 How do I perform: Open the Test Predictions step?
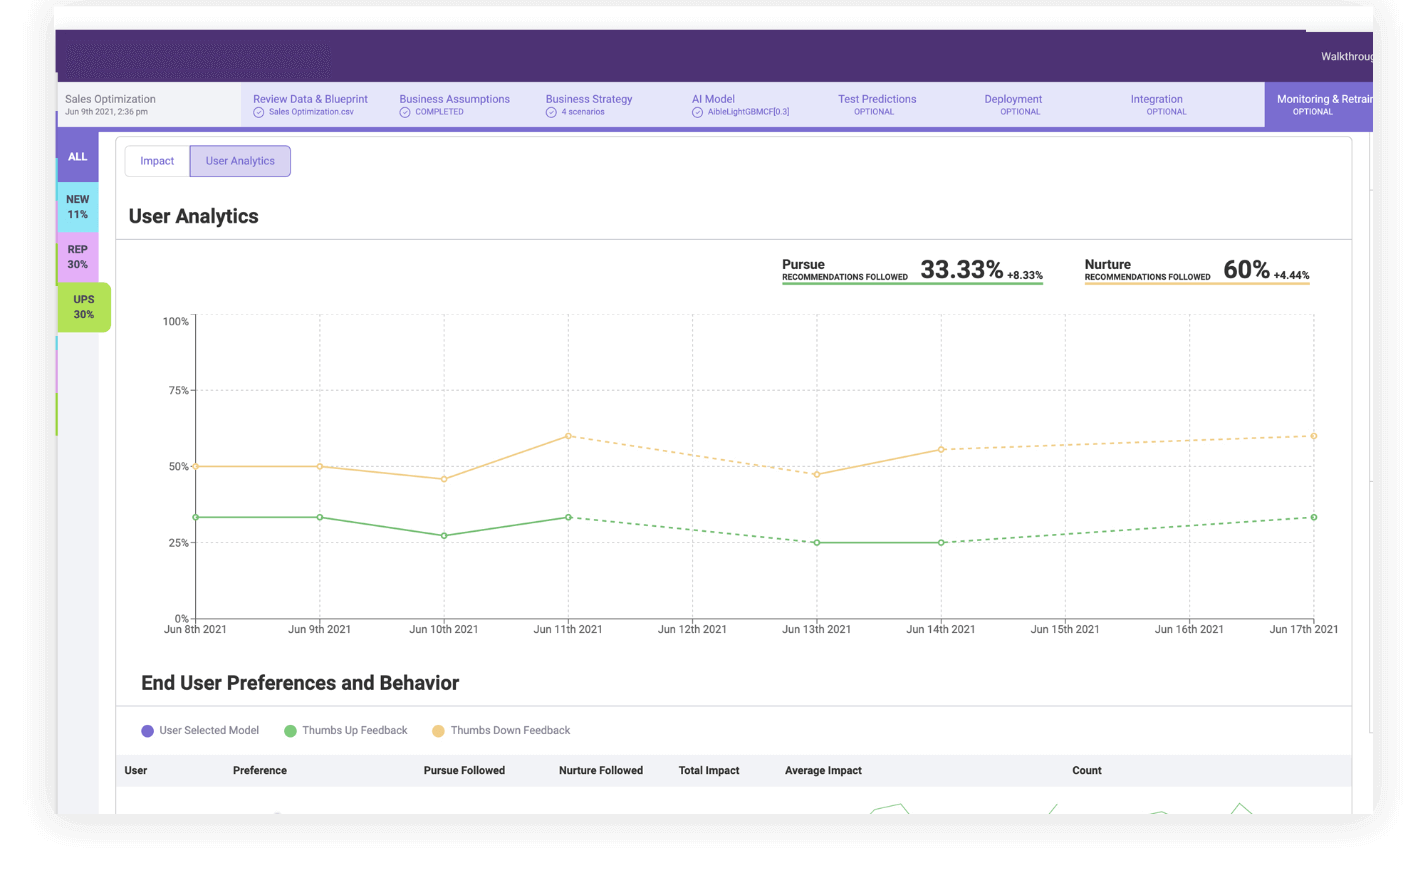(x=877, y=104)
